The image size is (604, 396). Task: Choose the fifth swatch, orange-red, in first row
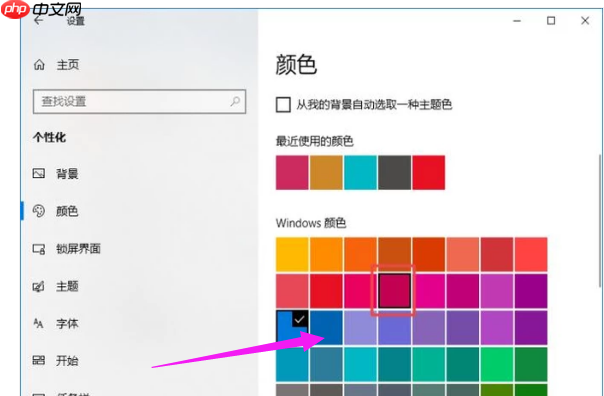429,255
